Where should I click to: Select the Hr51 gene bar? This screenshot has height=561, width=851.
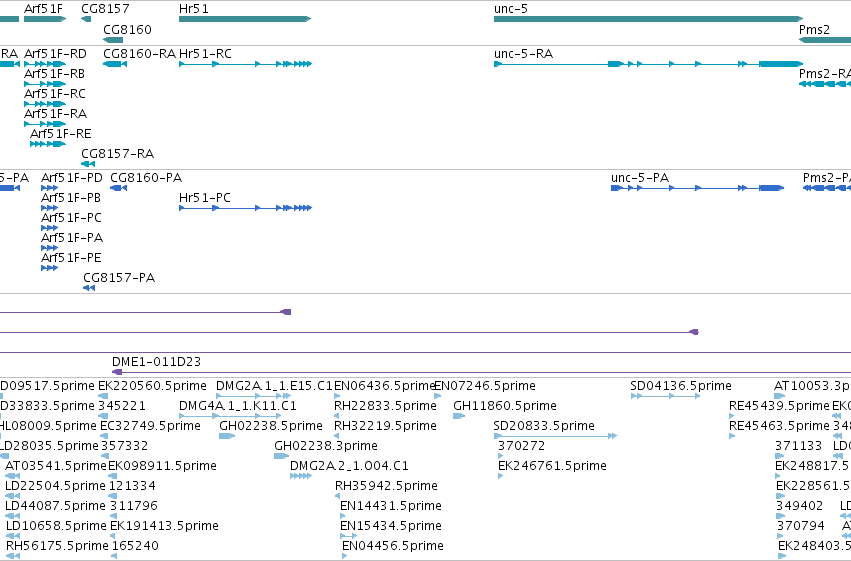(x=245, y=19)
